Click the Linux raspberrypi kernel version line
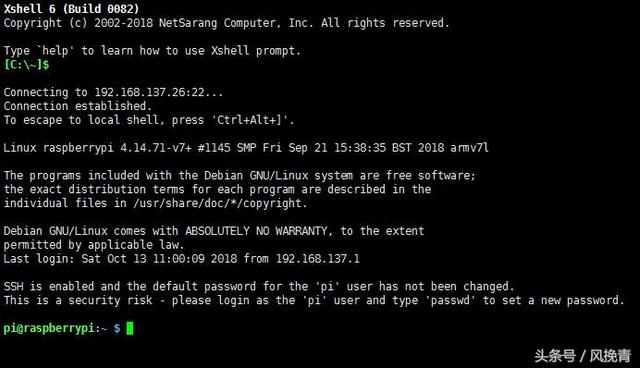640x368 pixels. [246, 148]
